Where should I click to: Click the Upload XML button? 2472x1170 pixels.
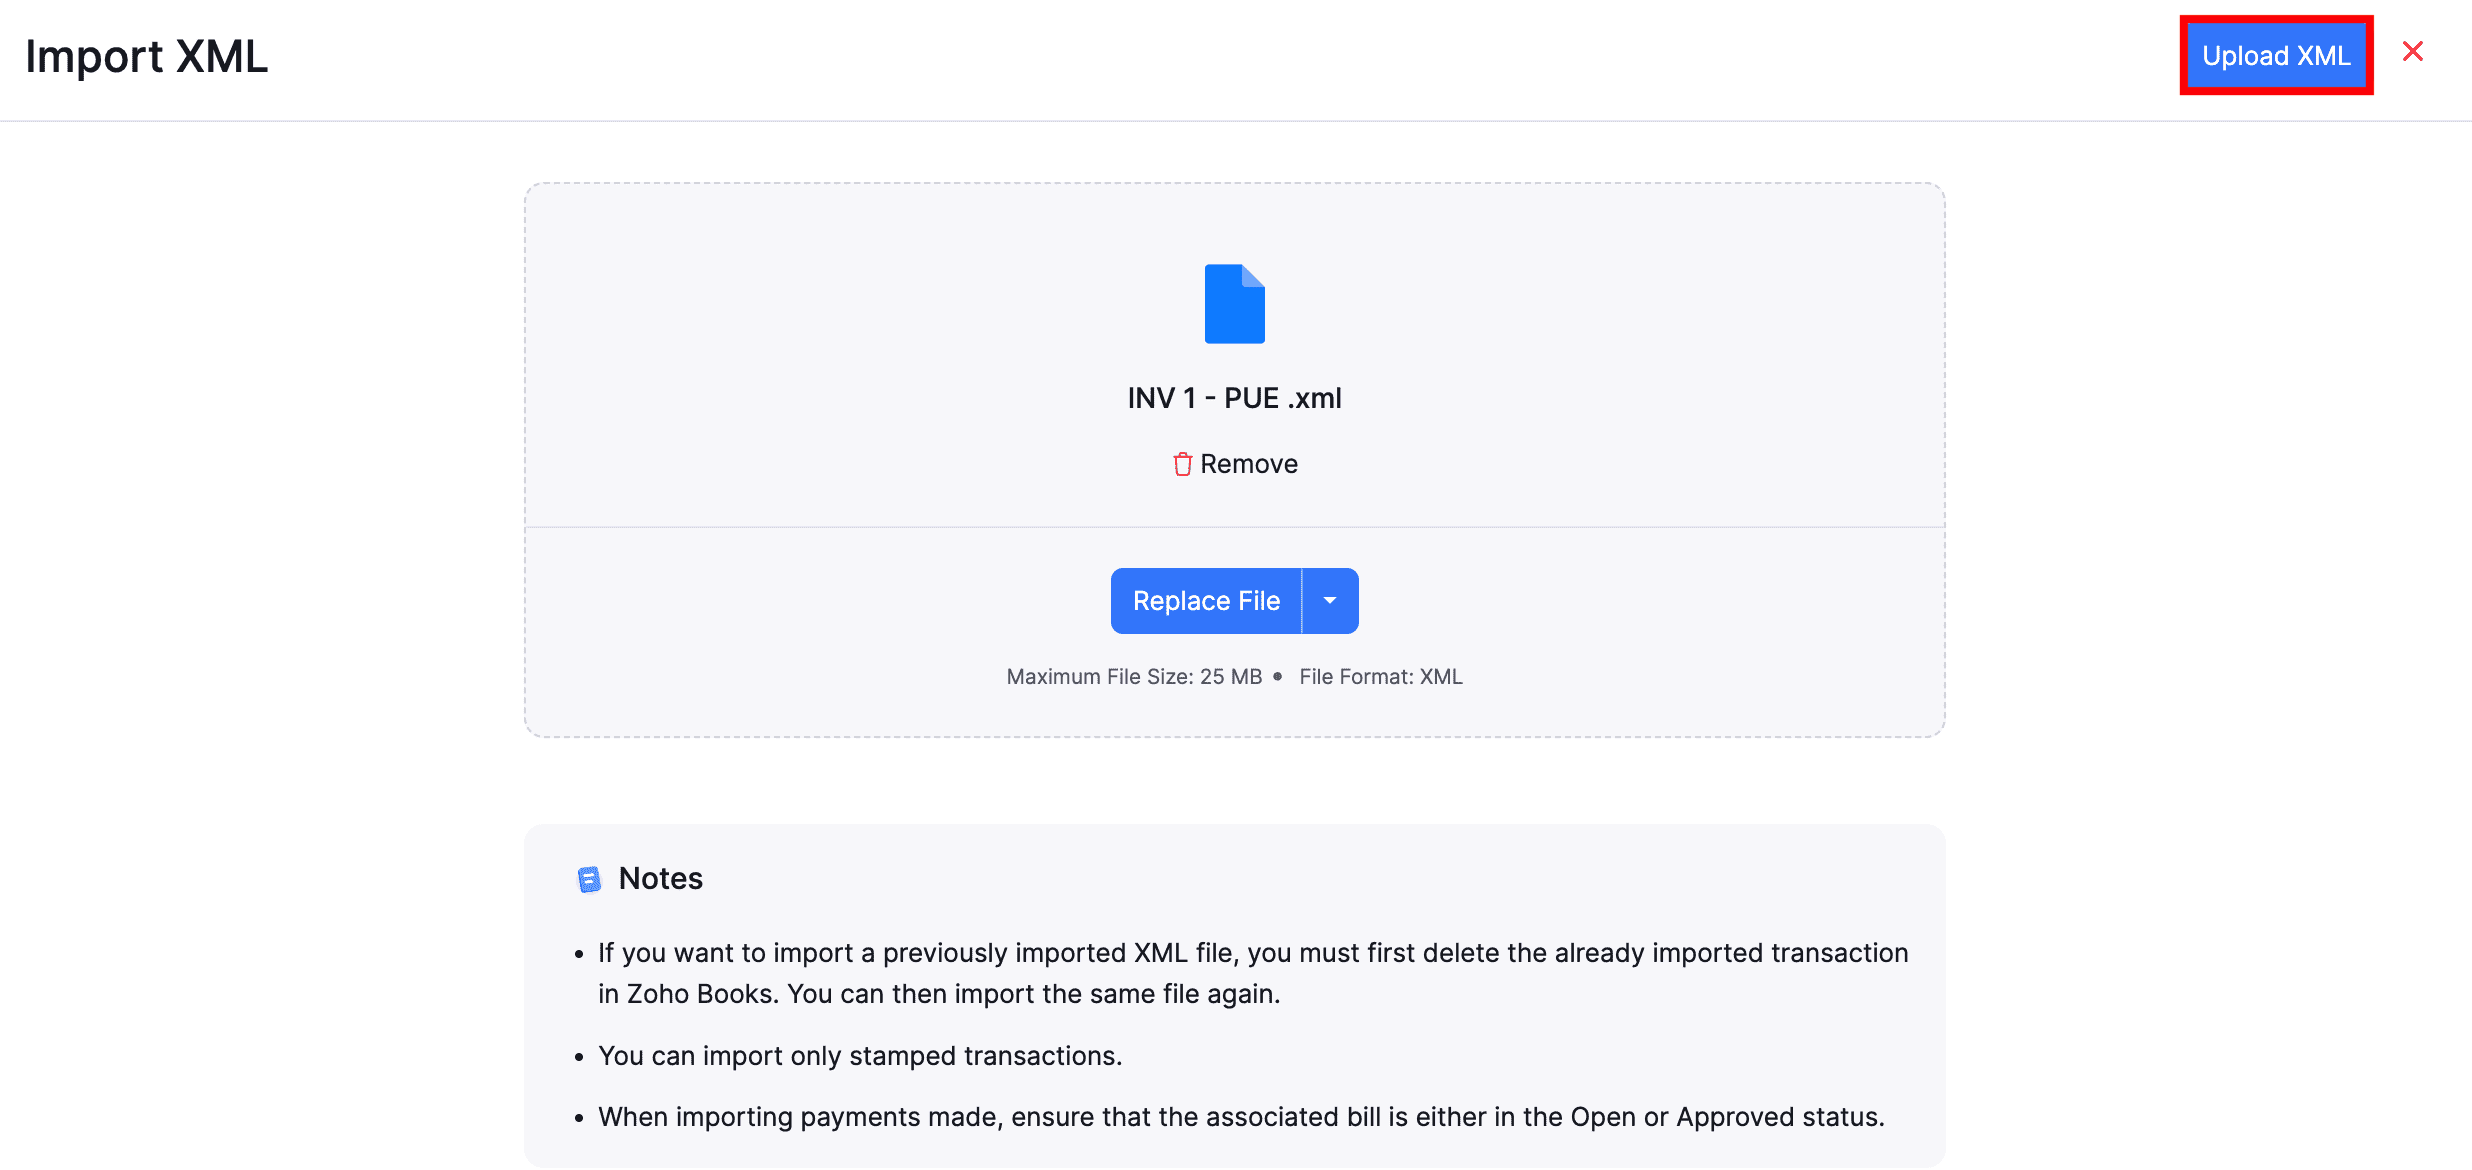click(2276, 56)
